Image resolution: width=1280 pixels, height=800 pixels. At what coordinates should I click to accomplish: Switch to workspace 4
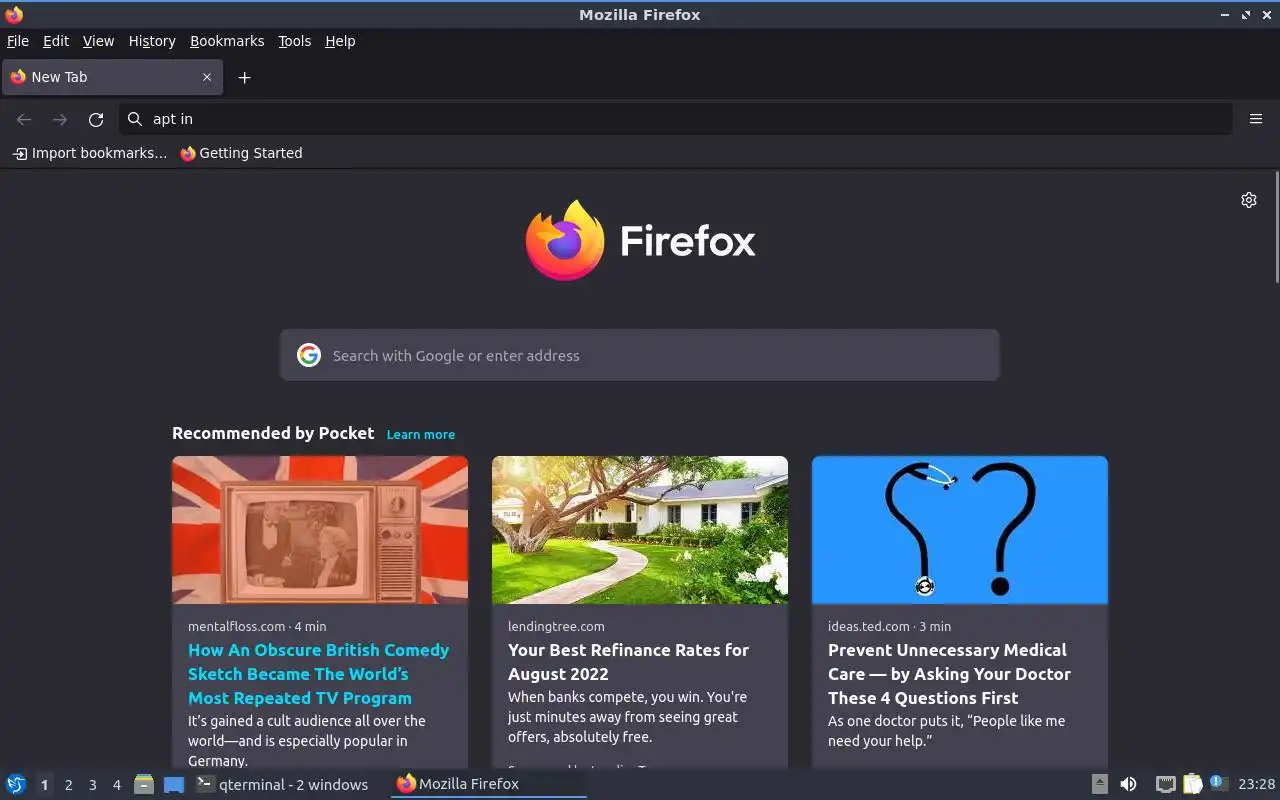click(x=116, y=785)
